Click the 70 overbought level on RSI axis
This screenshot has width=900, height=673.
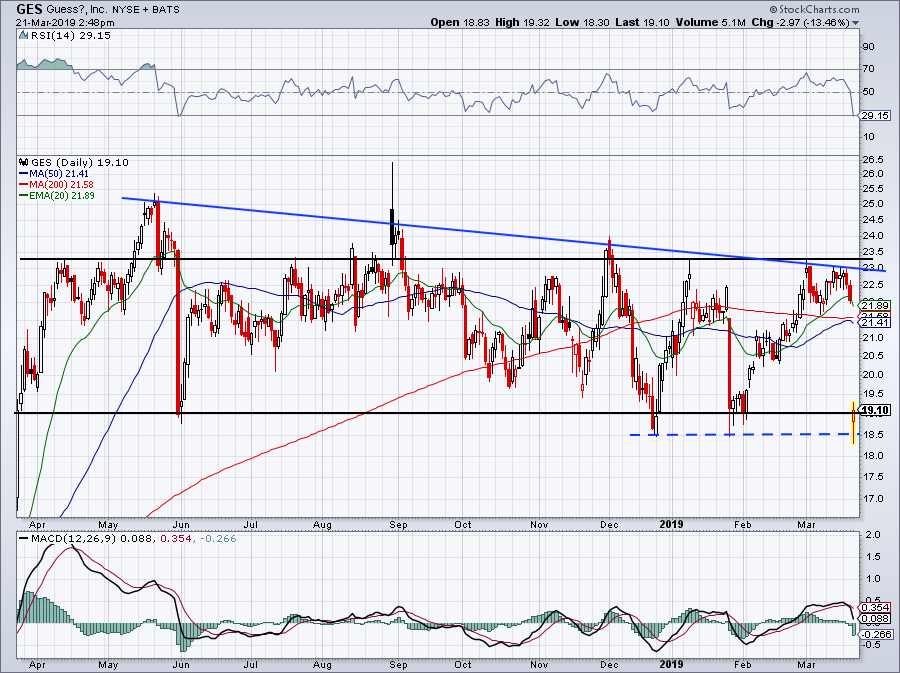pos(868,69)
